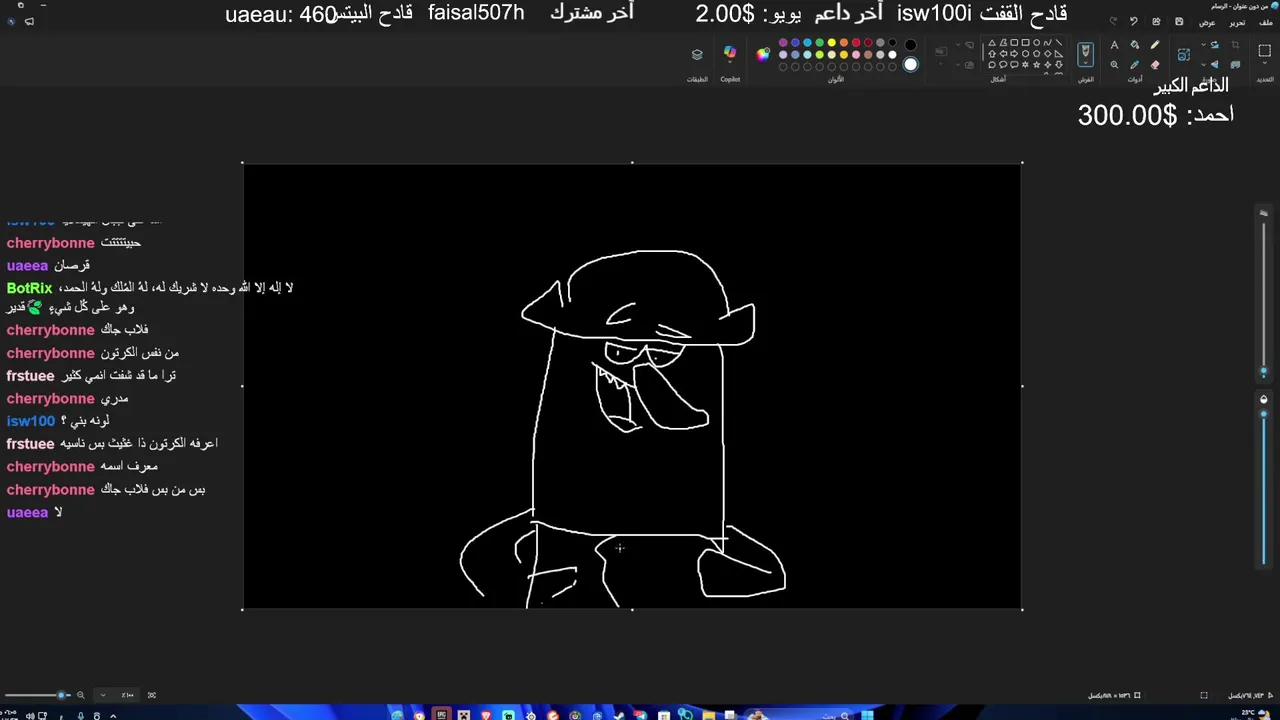Select the Magnifier tool
This screenshot has width=1280, height=720.
[1114, 65]
